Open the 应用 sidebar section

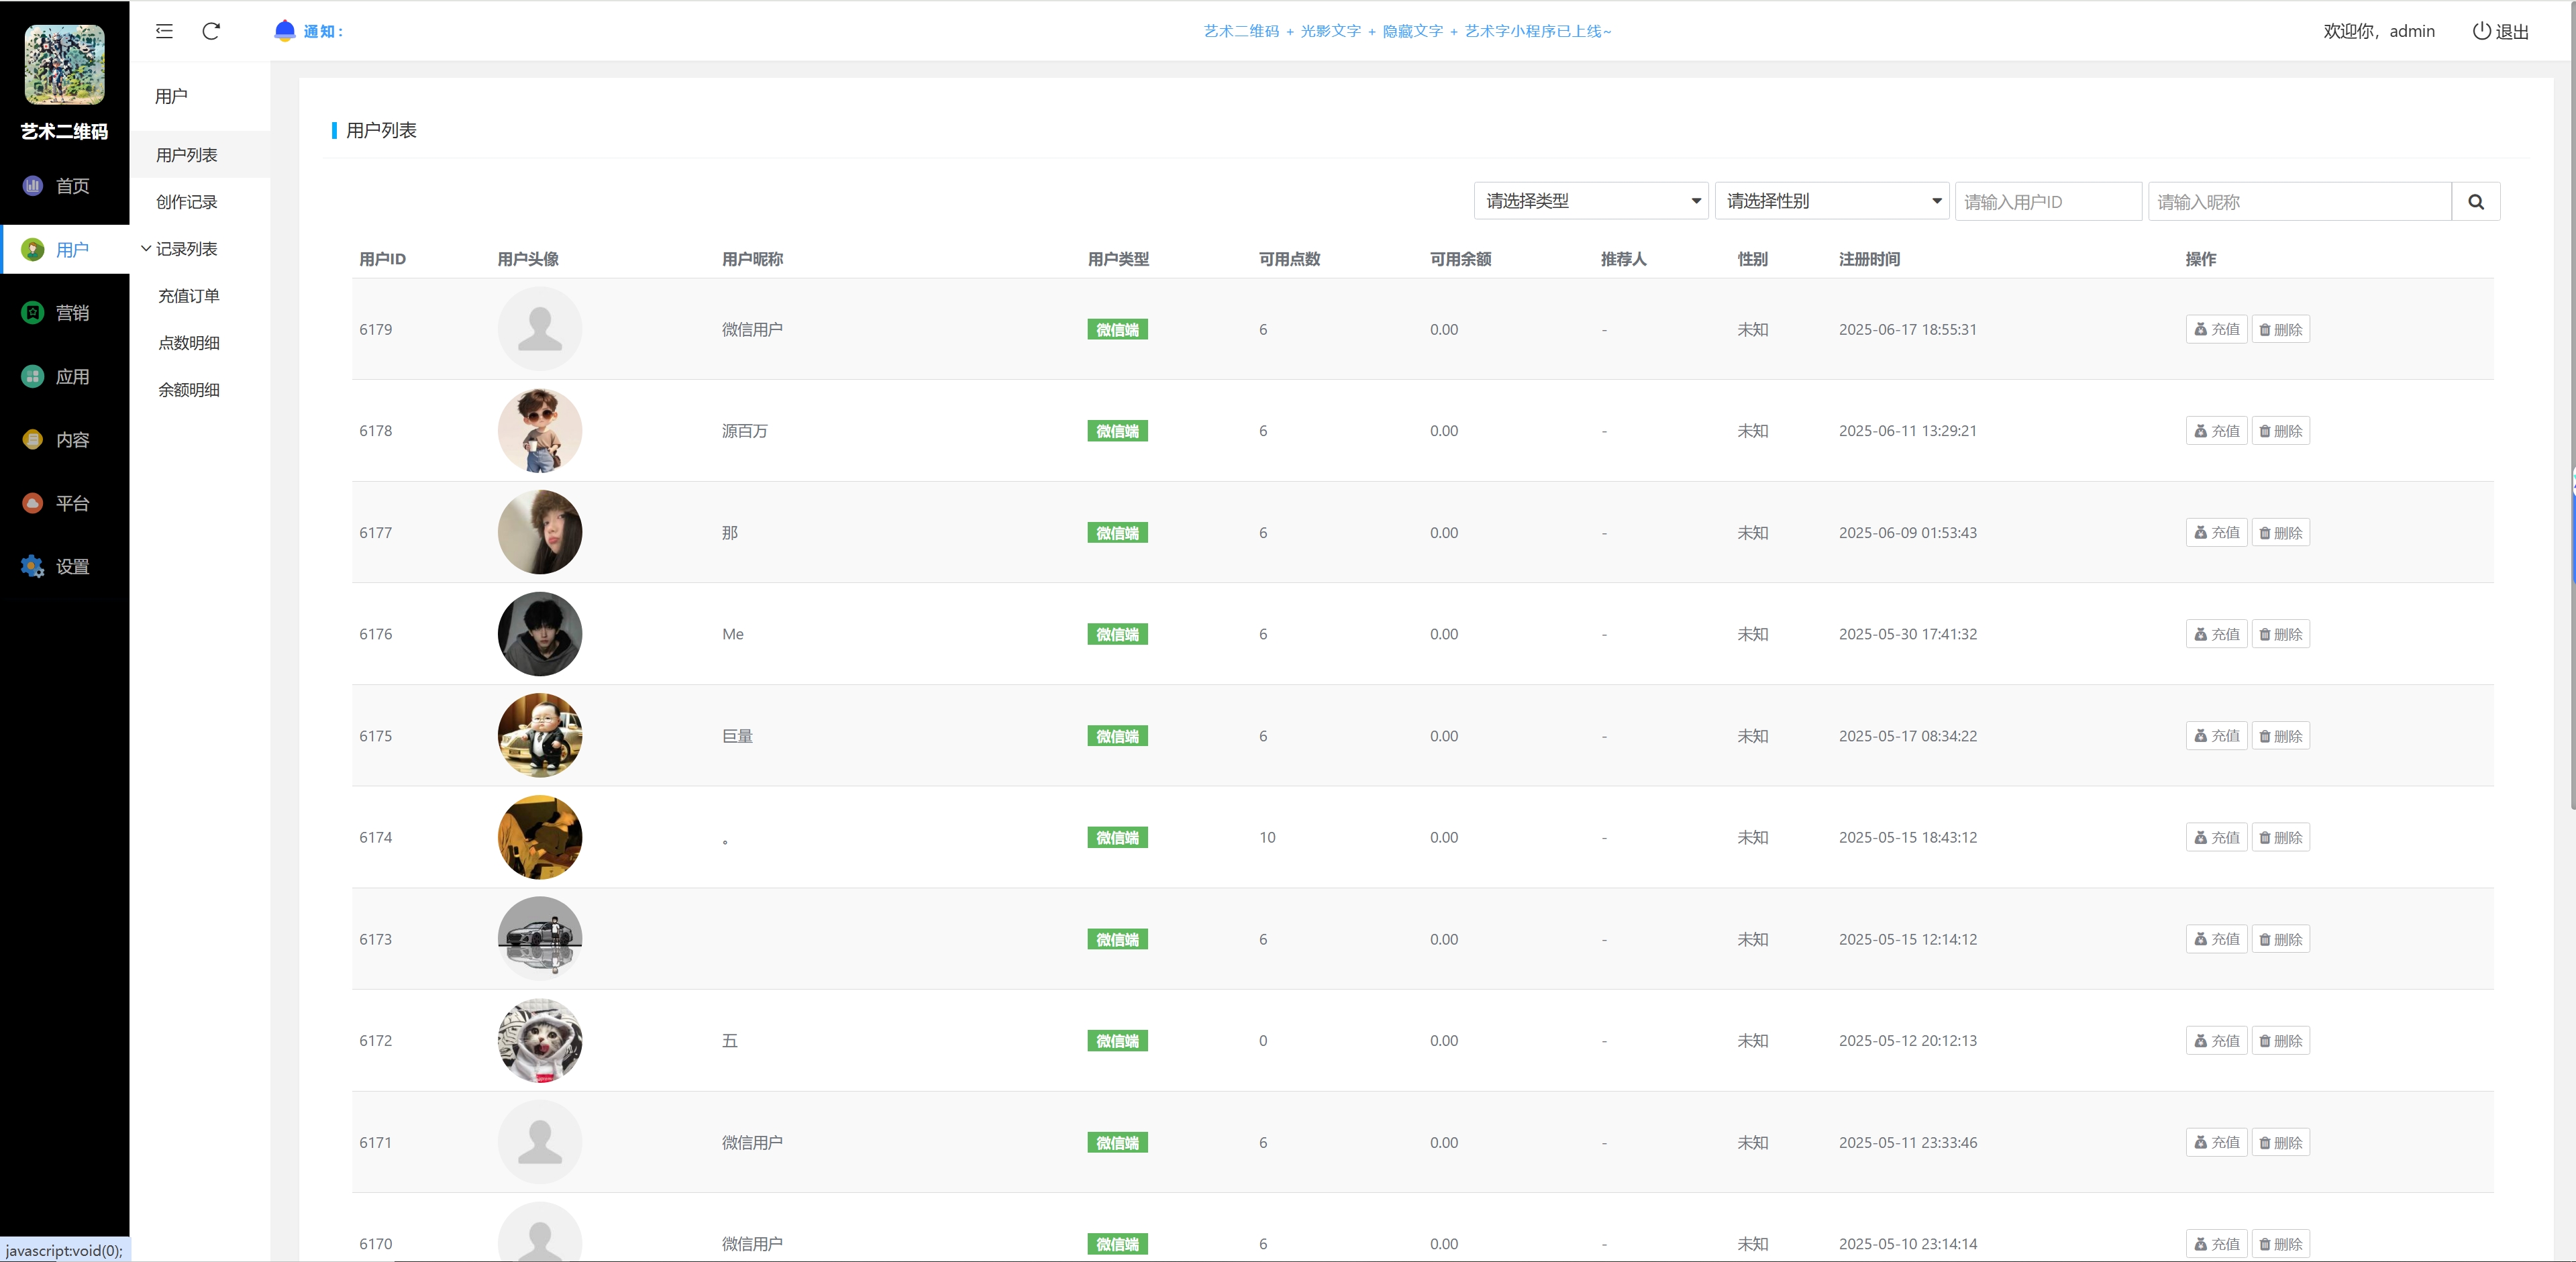(71, 377)
